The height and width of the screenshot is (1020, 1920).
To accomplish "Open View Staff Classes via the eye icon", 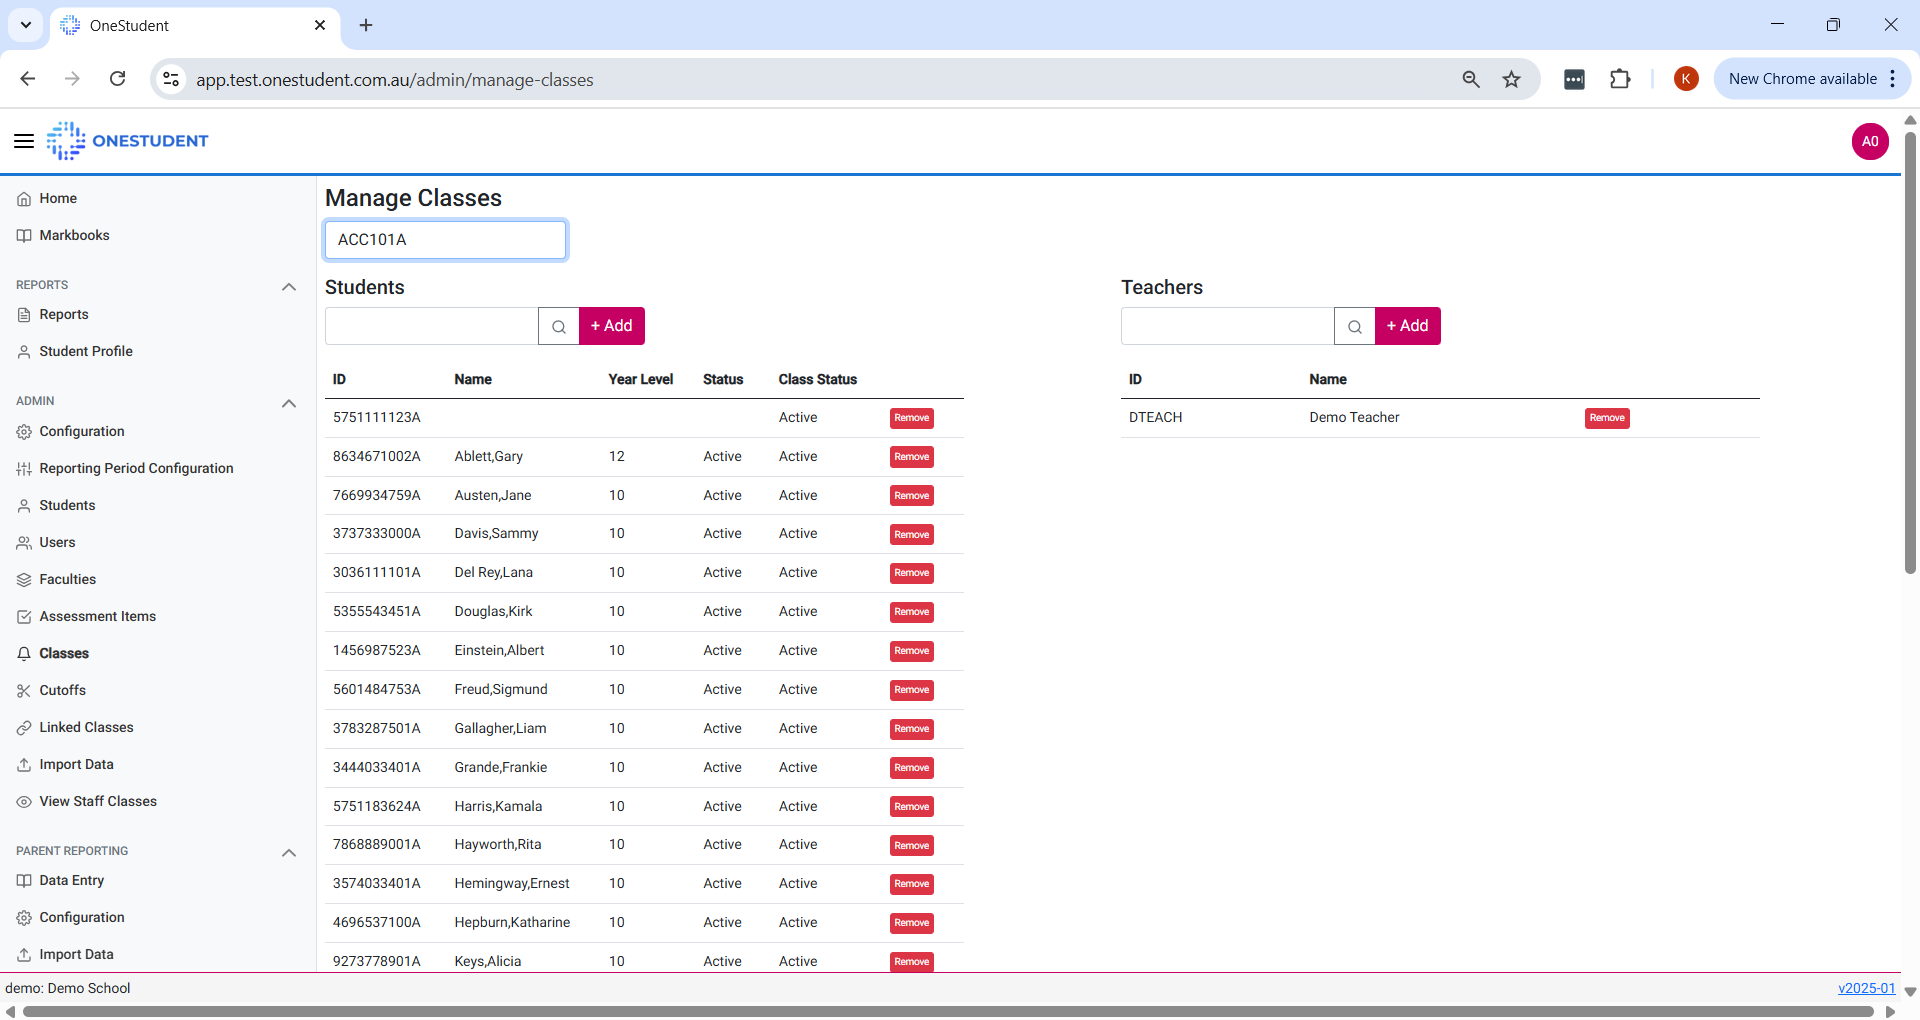I will click(x=24, y=801).
